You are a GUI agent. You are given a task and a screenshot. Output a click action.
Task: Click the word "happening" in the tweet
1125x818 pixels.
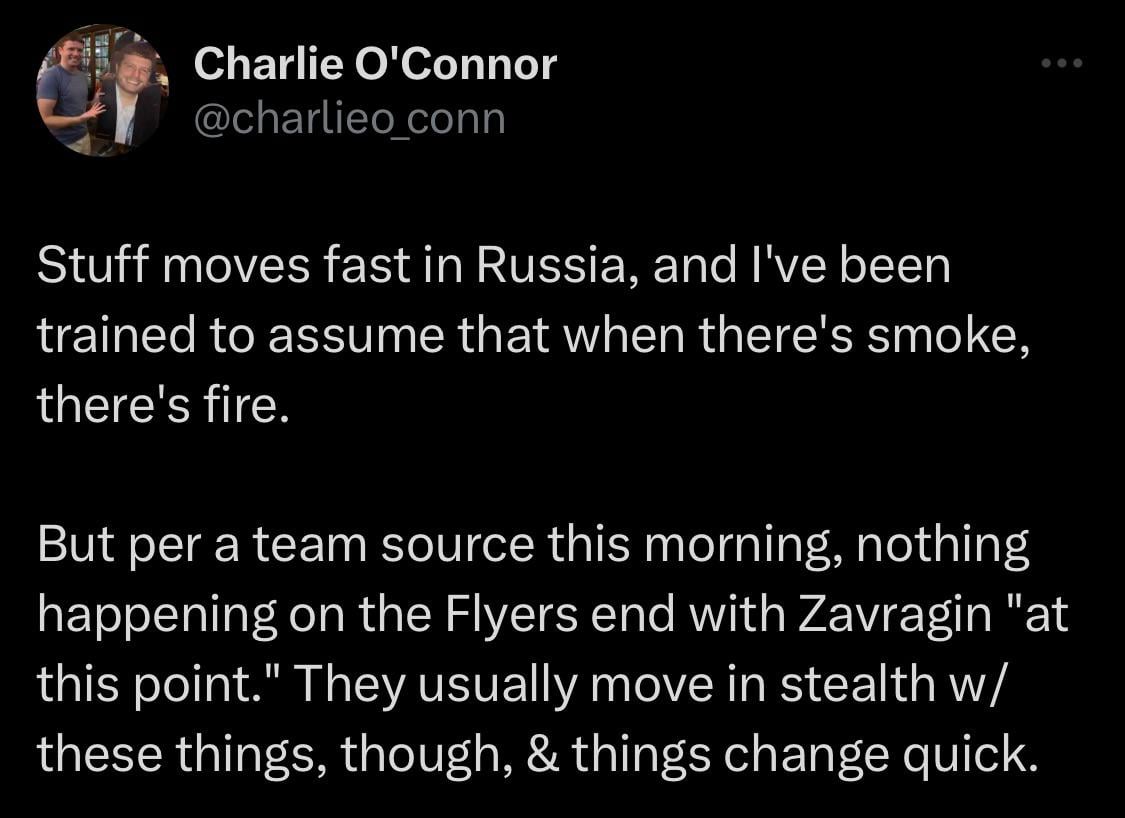coord(155,615)
